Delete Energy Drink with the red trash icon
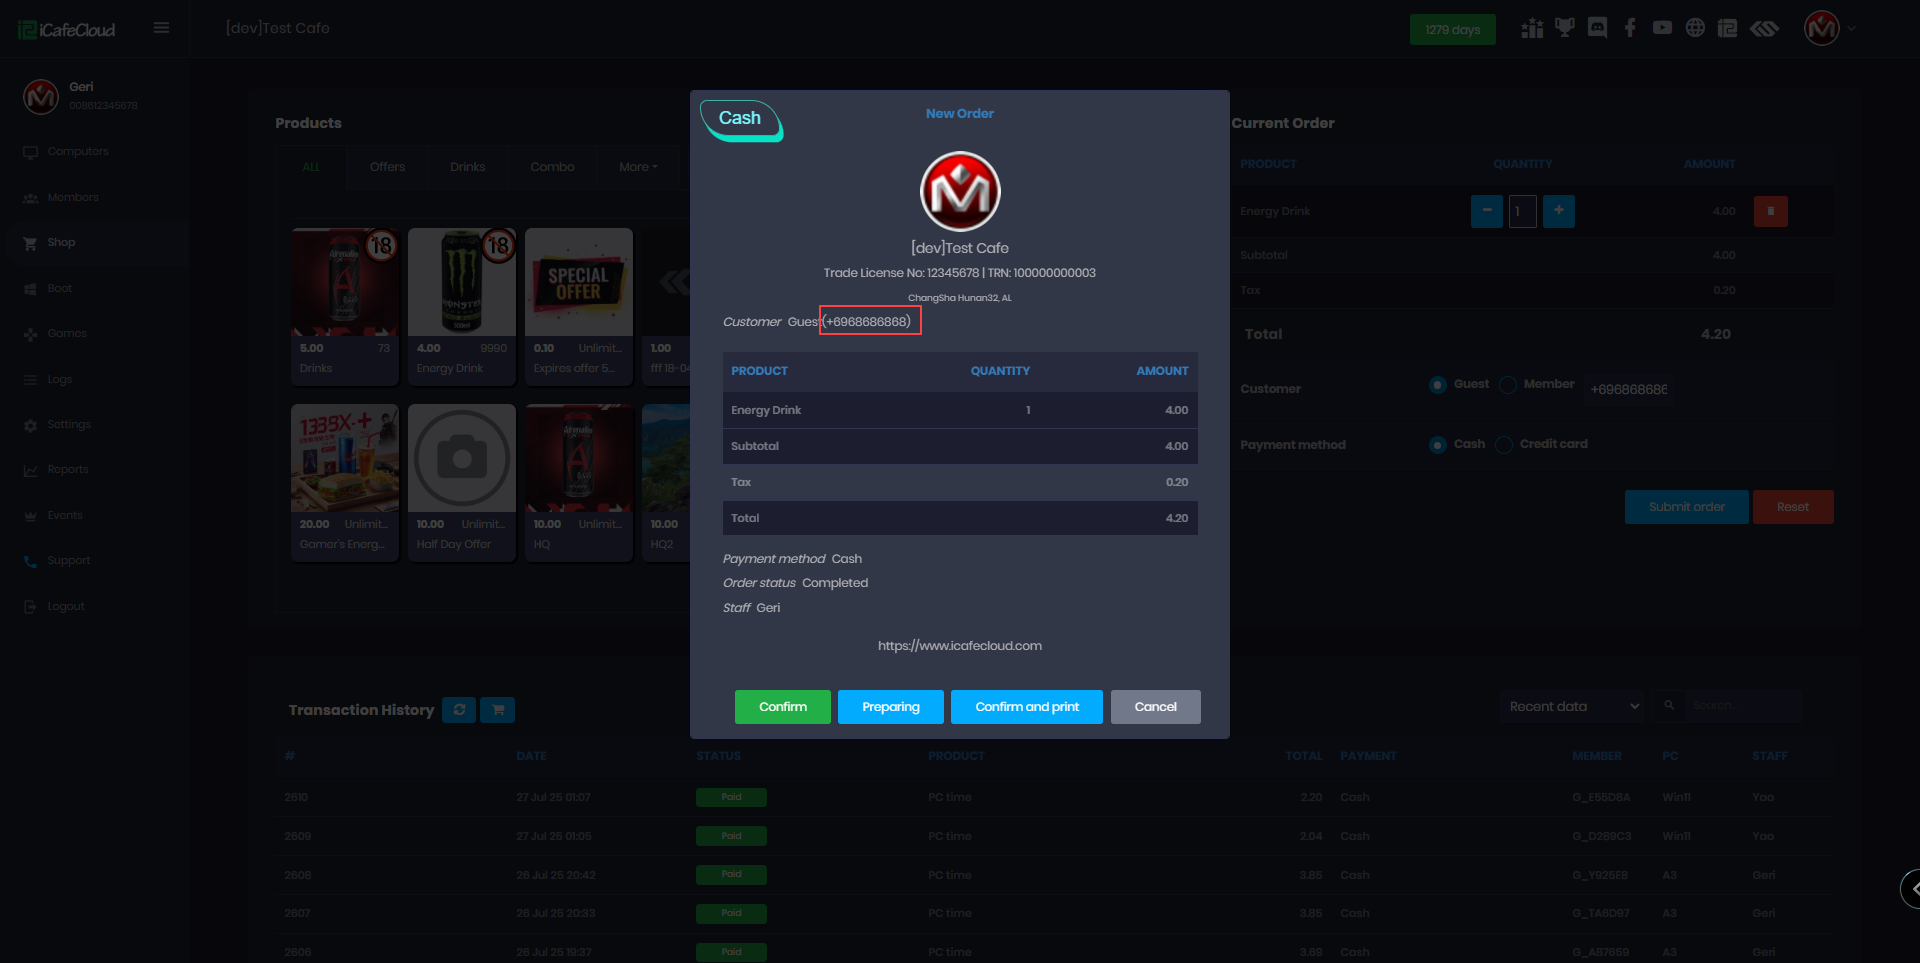Screen dimensions: 1920x963 coord(1771,211)
